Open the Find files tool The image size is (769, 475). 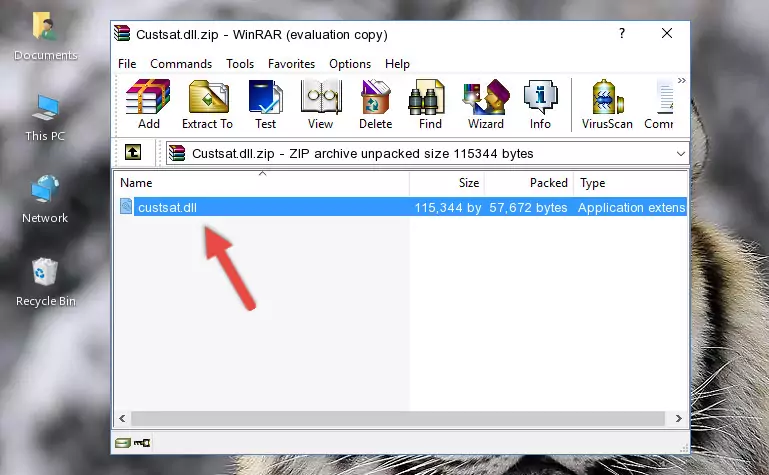430,104
